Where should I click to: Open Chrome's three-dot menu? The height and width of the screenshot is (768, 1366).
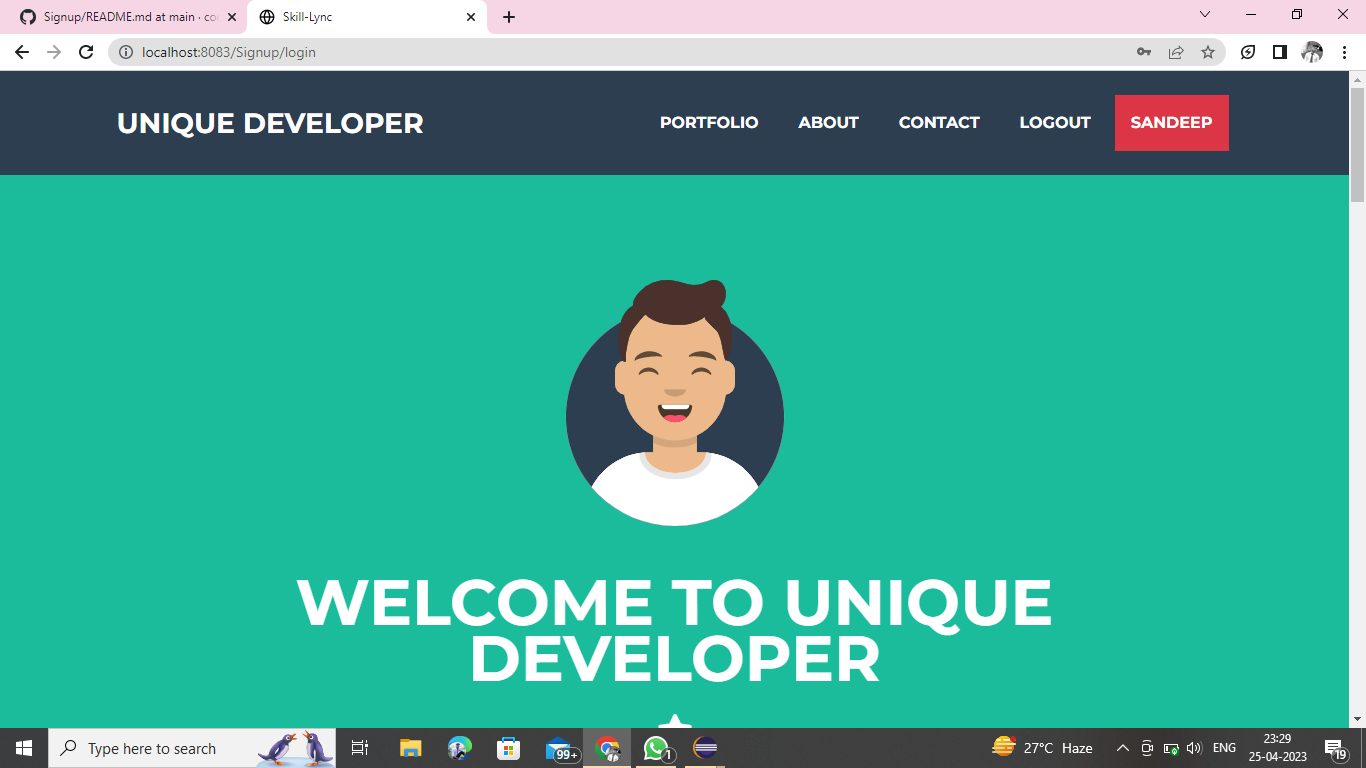pos(1345,52)
